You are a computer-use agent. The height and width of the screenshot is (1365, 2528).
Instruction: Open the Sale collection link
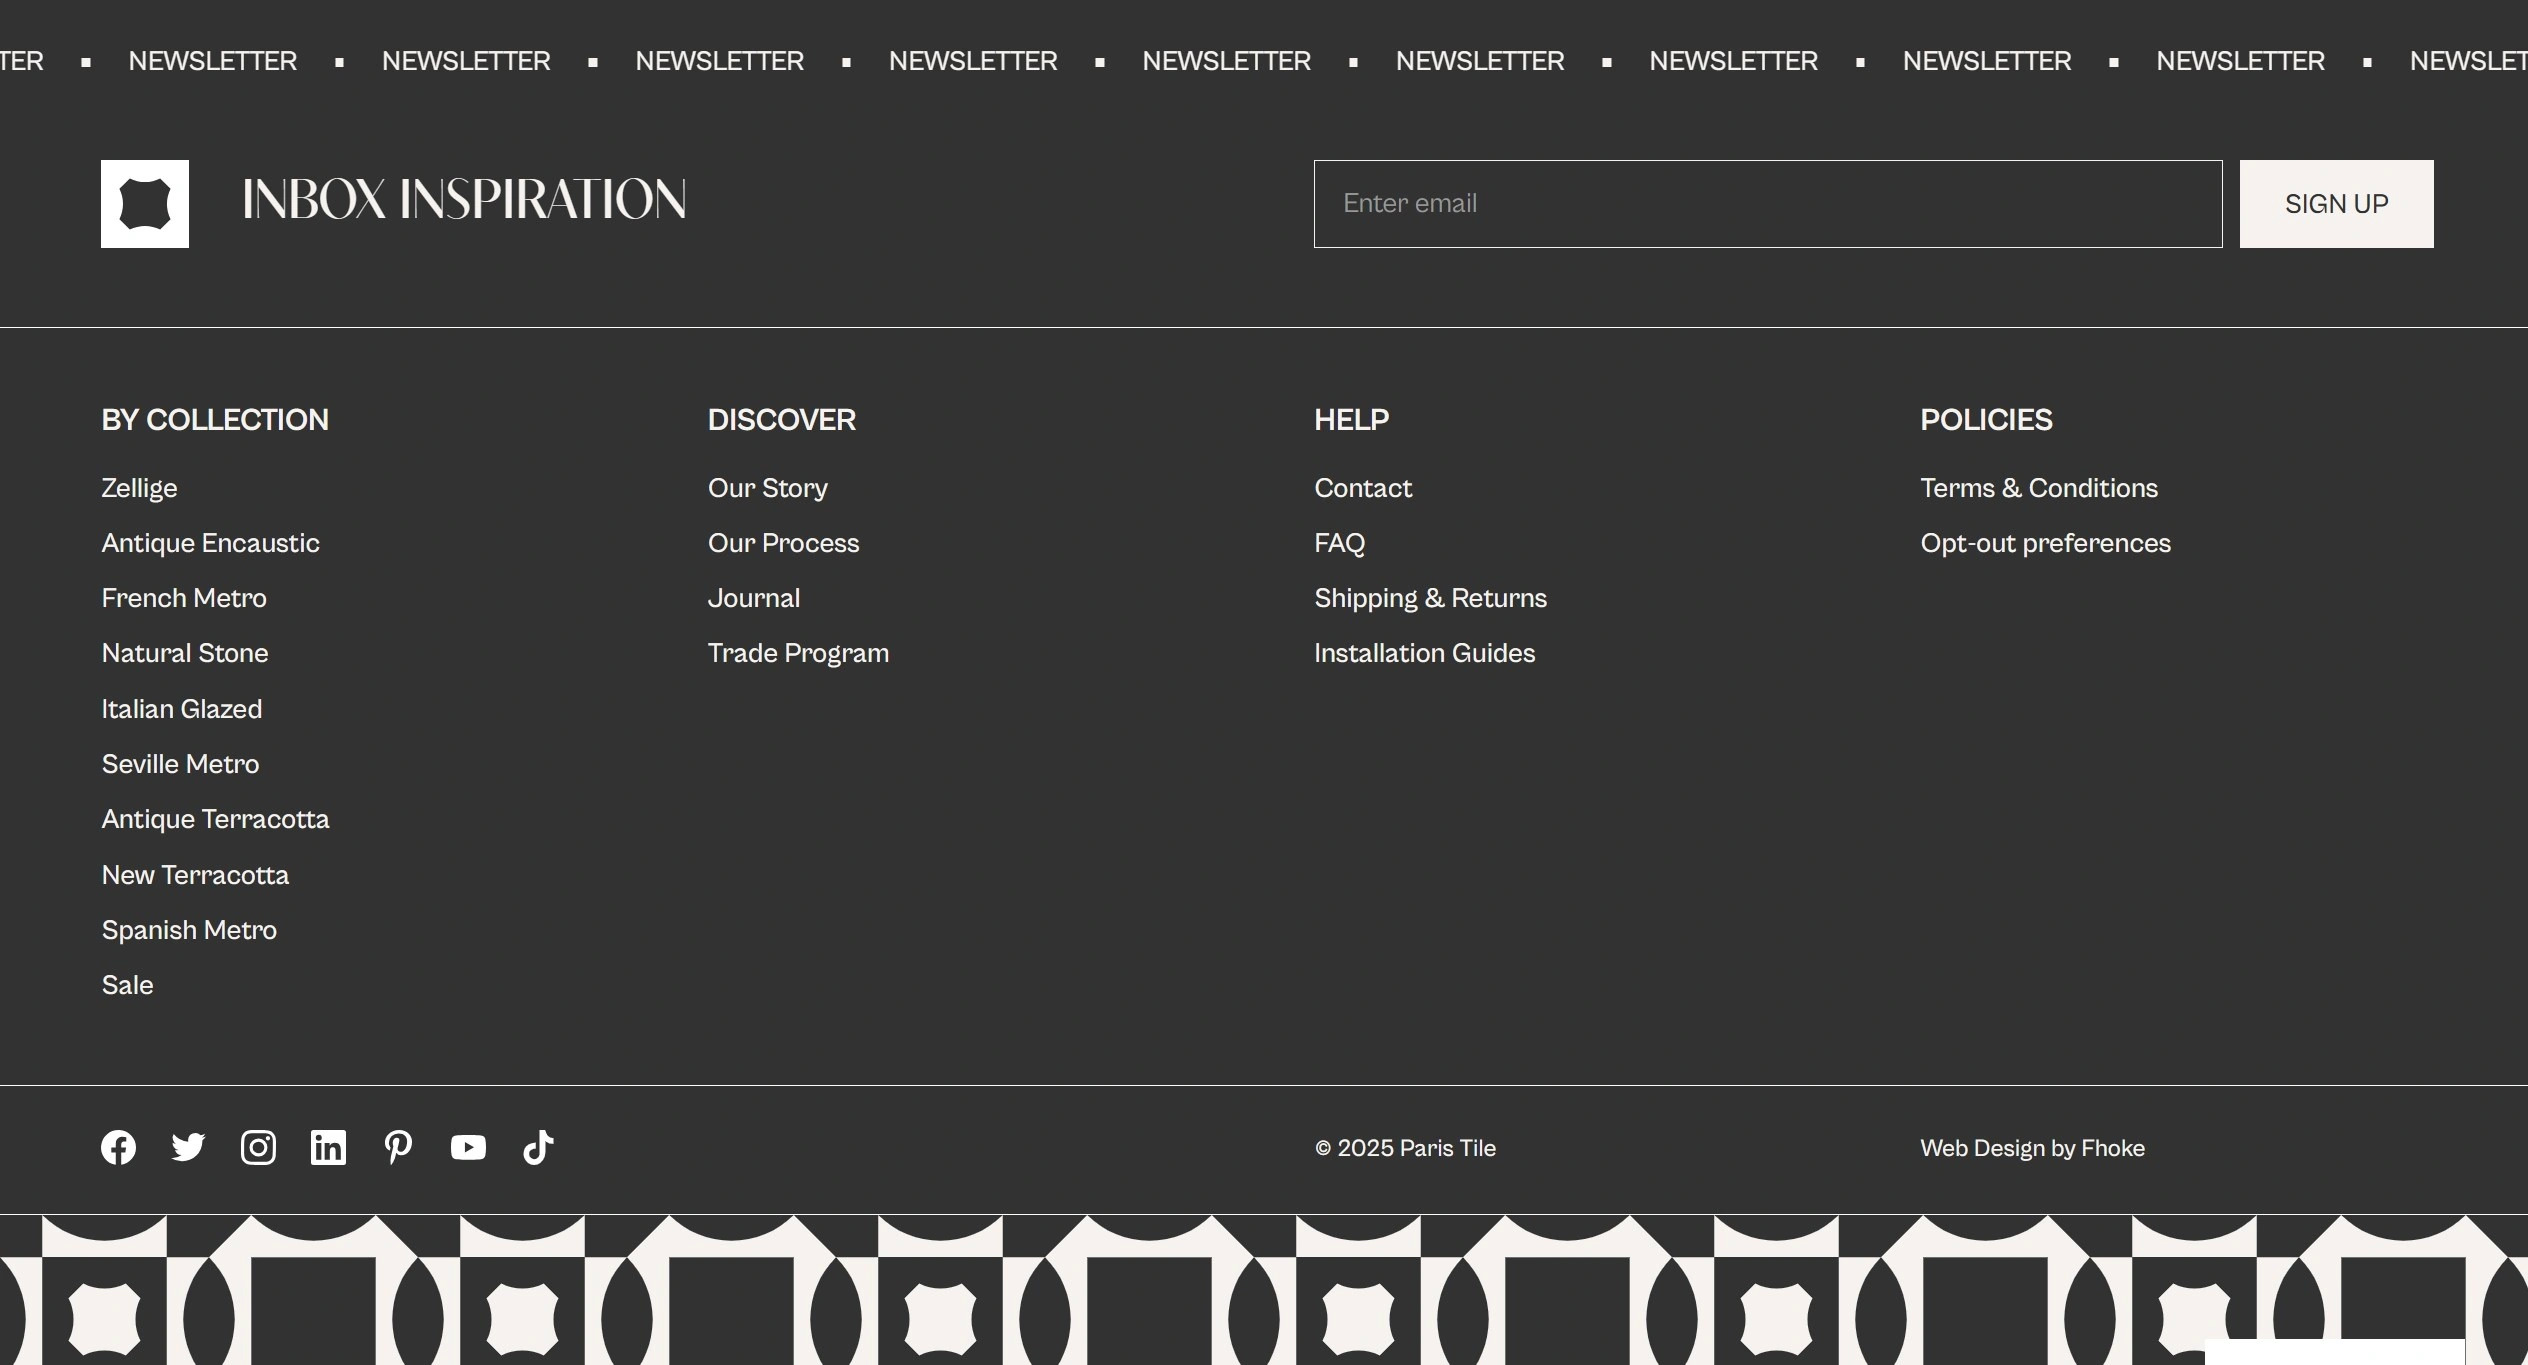[127, 985]
